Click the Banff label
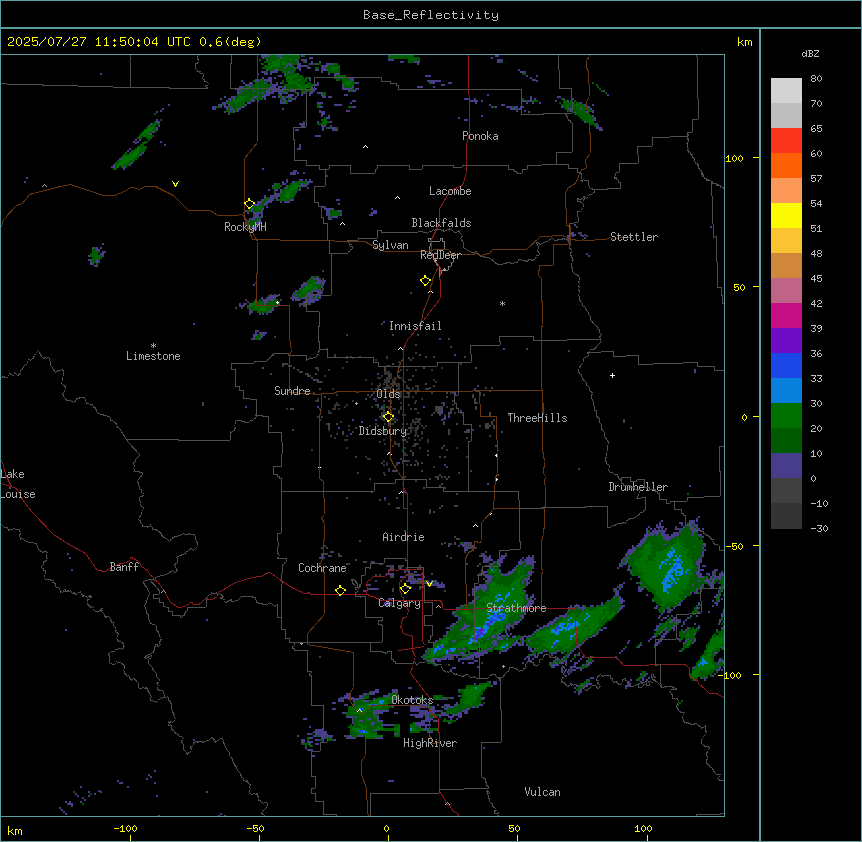Screen dimensions: 862x842 (x=124, y=567)
